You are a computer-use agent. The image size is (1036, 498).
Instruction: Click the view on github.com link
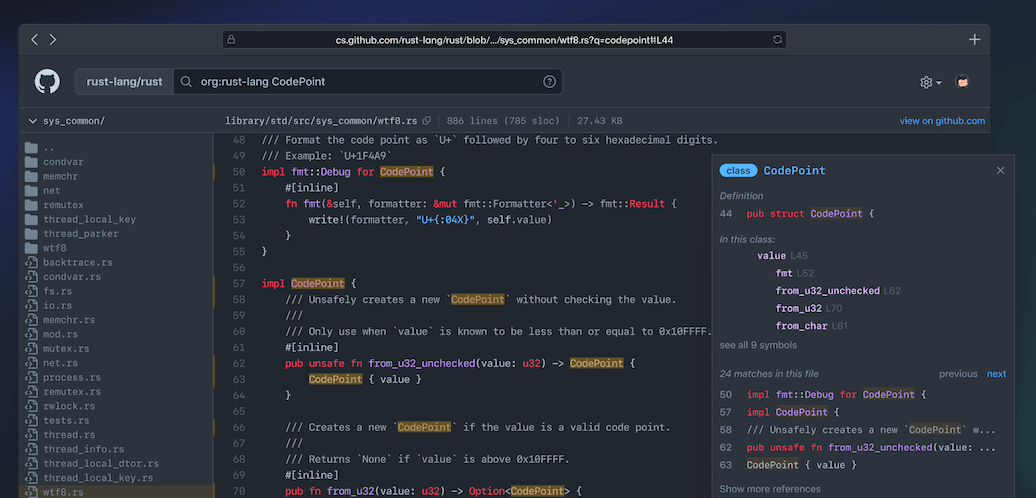tap(942, 121)
